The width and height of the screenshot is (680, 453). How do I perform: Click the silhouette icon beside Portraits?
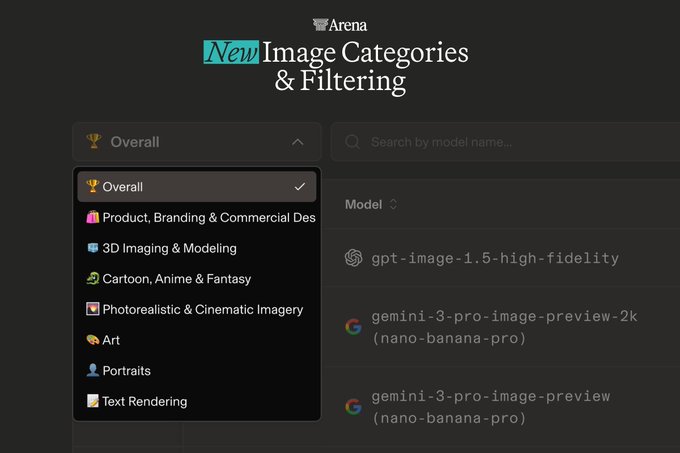(x=92, y=370)
